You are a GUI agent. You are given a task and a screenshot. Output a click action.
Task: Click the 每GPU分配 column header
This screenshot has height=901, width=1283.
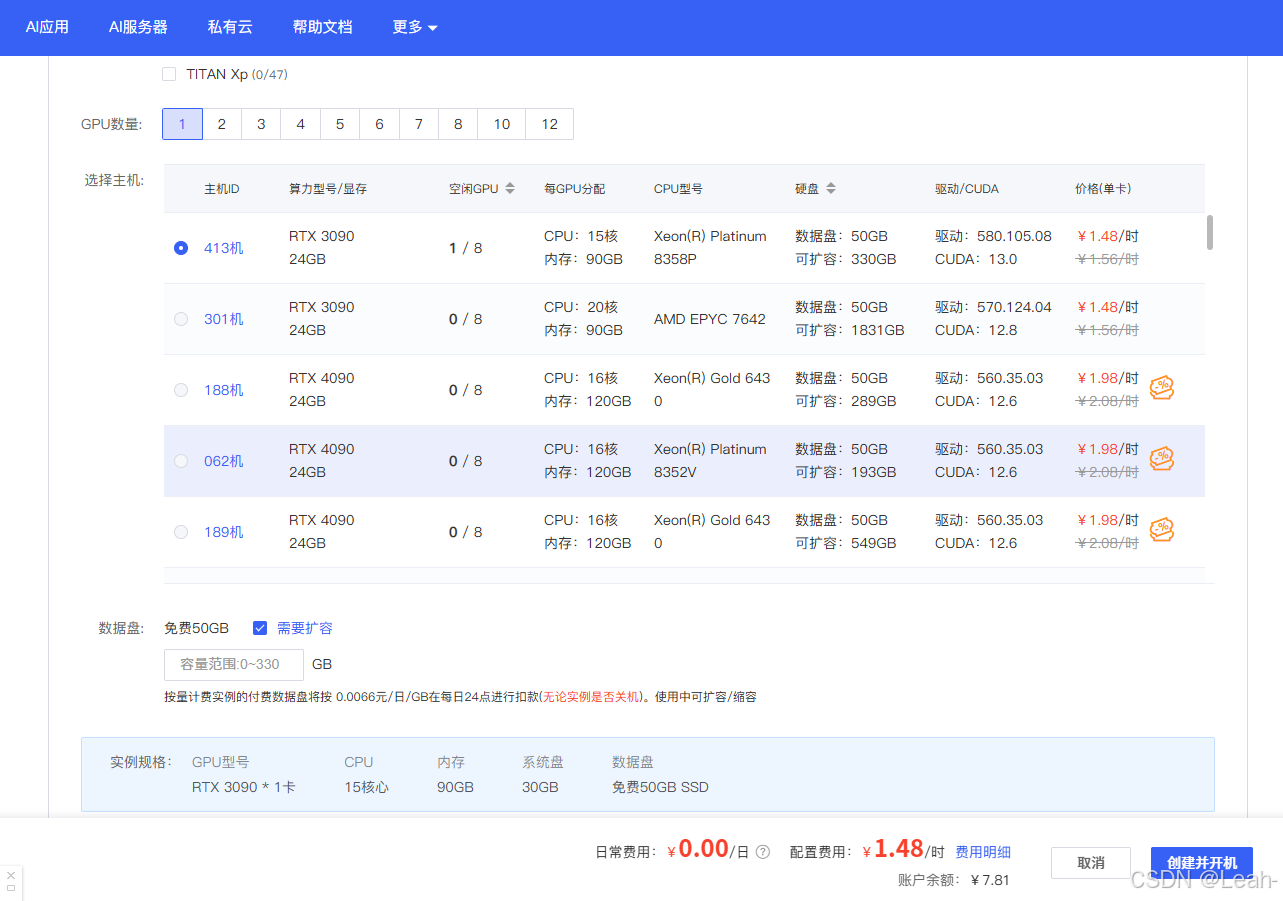tap(575, 188)
